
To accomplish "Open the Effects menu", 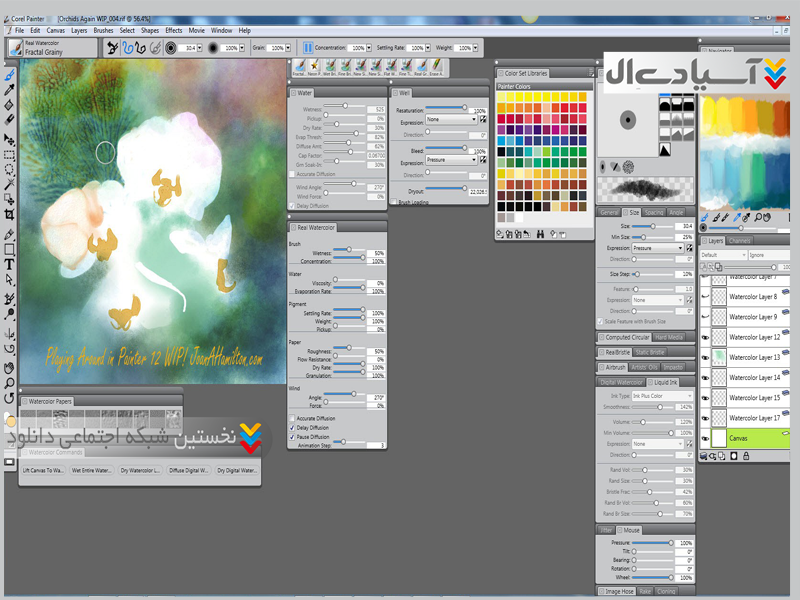I will [x=174, y=31].
